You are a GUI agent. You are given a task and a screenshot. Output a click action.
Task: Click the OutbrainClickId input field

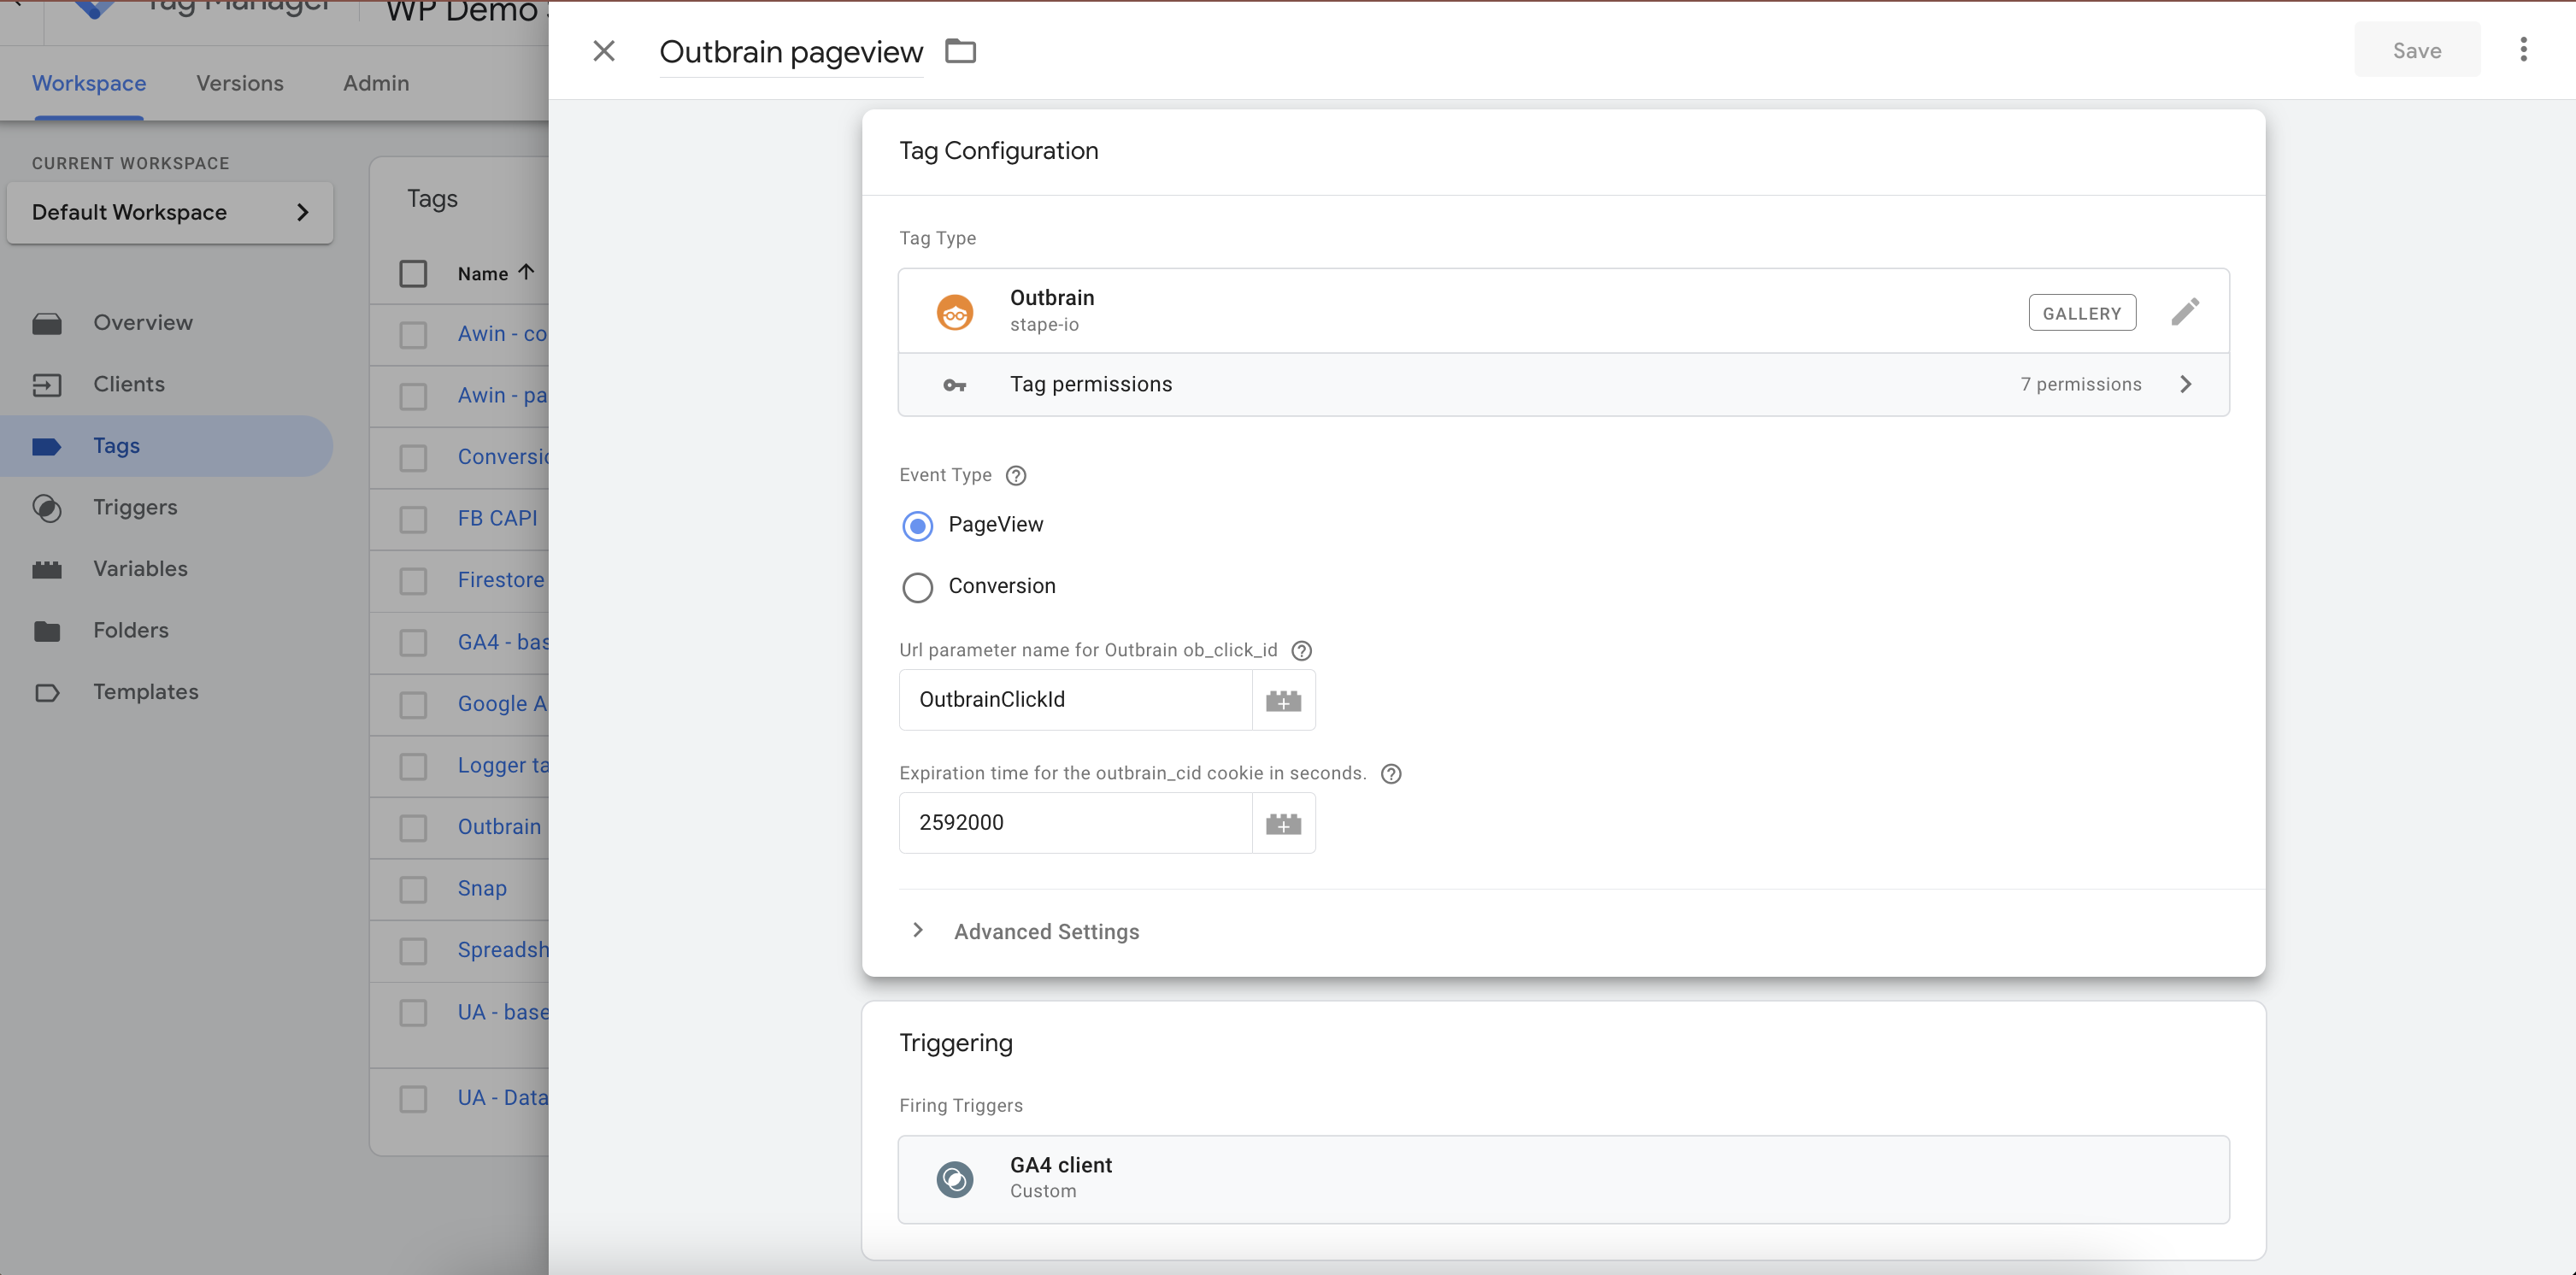click(x=1075, y=699)
